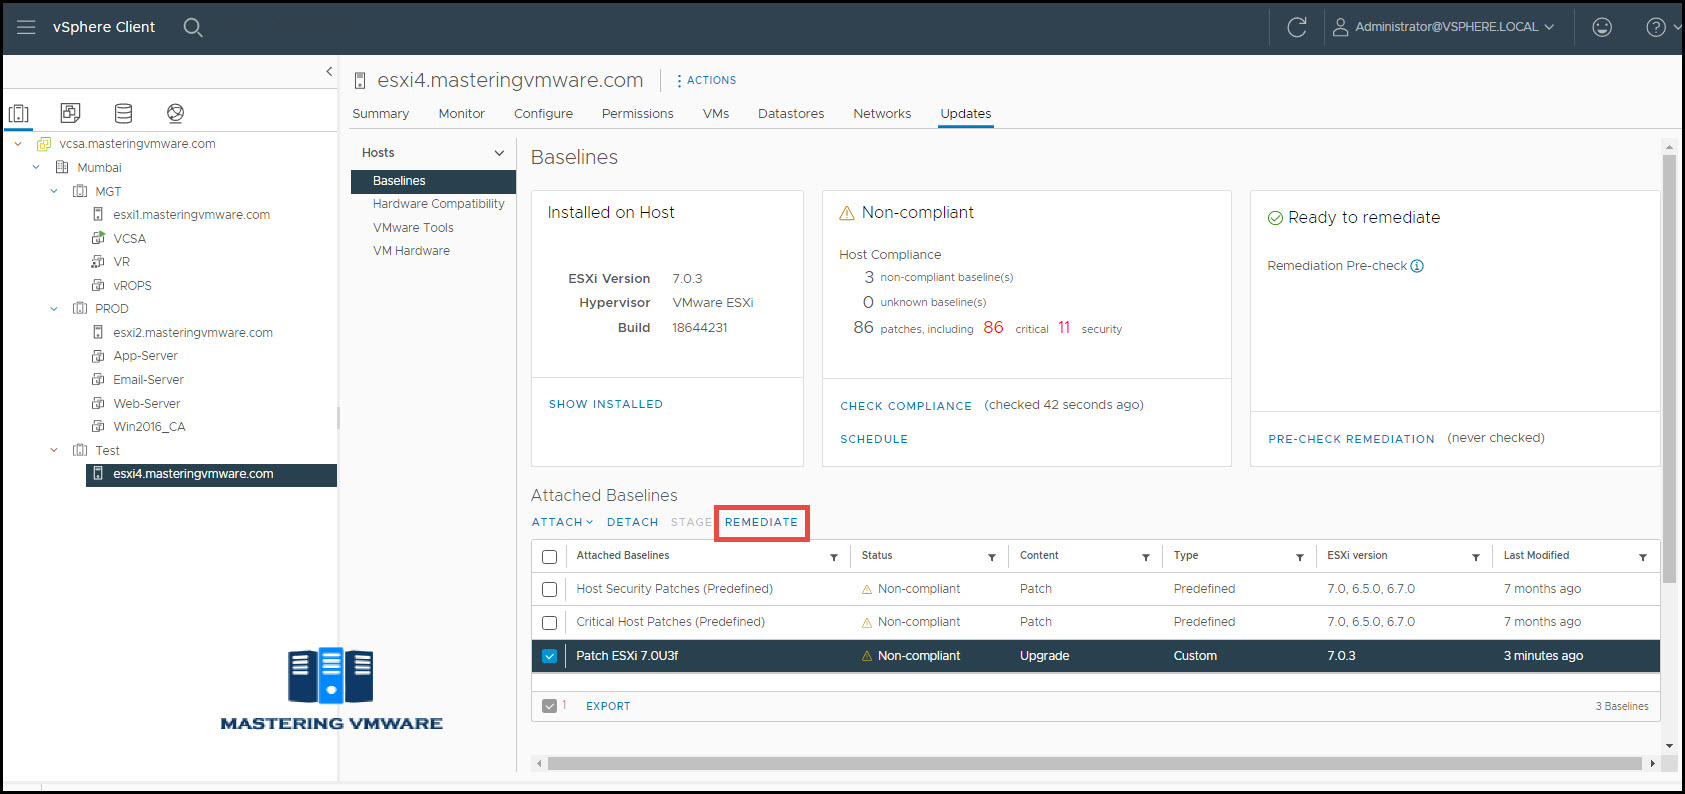Switch to VMs and Templates inventory view
The height and width of the screenshot is (794, 1685).
coord(70,112)
